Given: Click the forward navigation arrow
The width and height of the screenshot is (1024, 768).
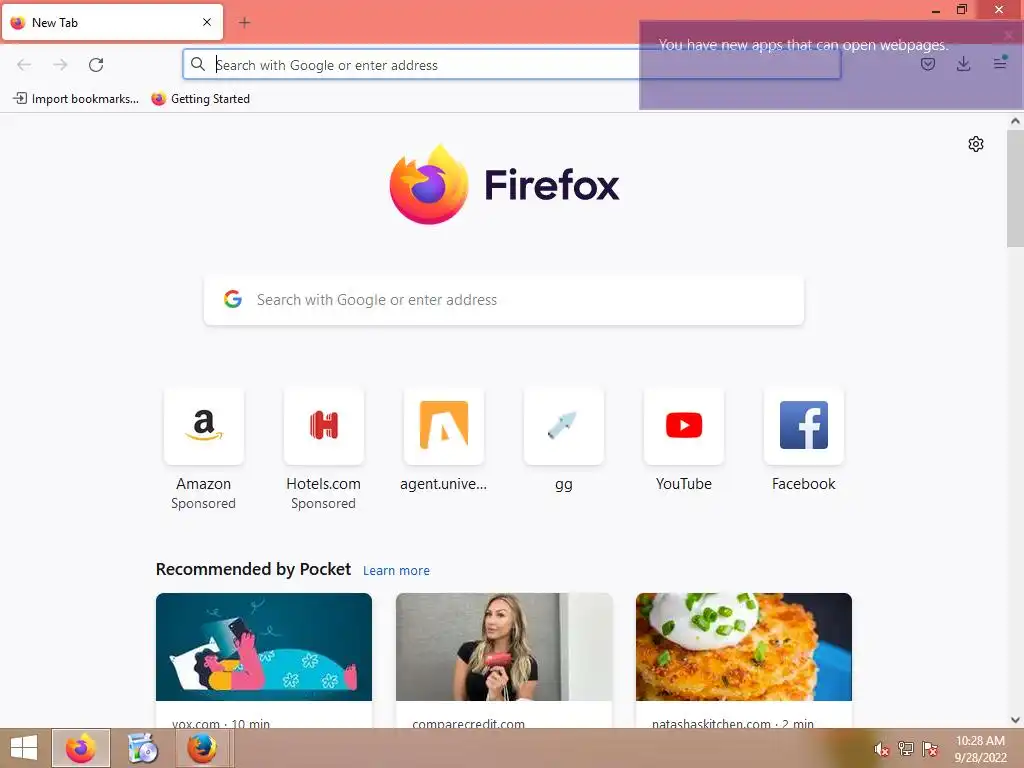Looking at the screenshot, I should [x=60, y=65].
